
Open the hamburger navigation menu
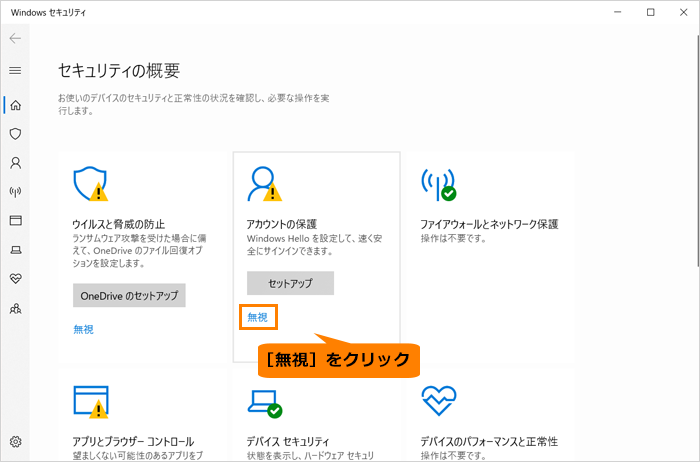point(15,71)
